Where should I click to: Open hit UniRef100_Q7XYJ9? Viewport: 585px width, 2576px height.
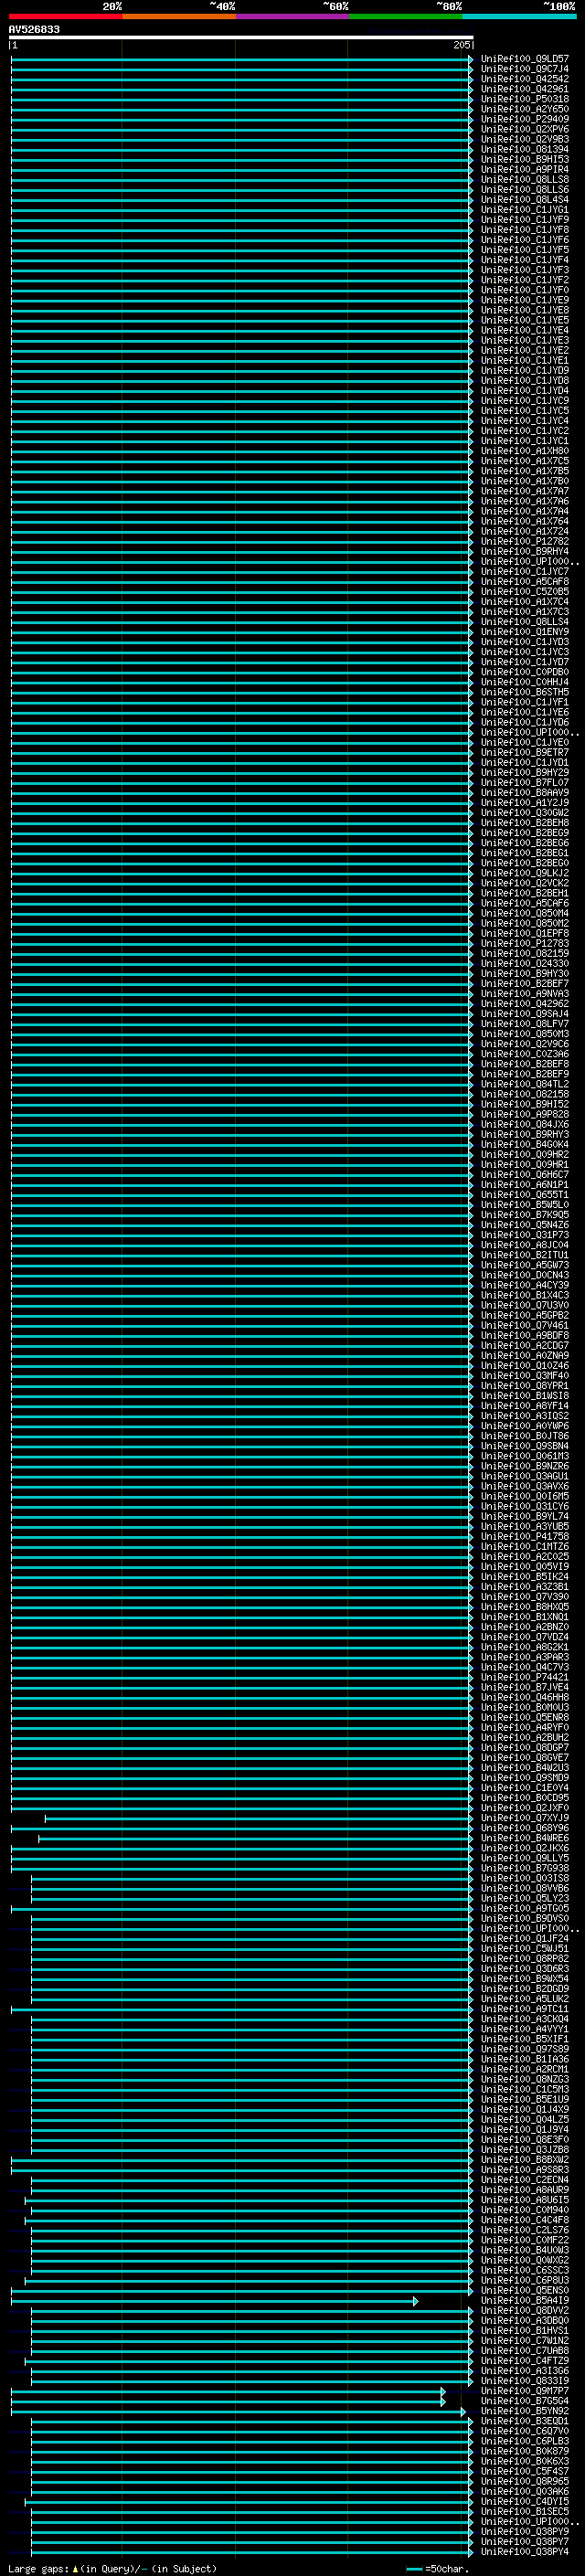point(525,1817)
